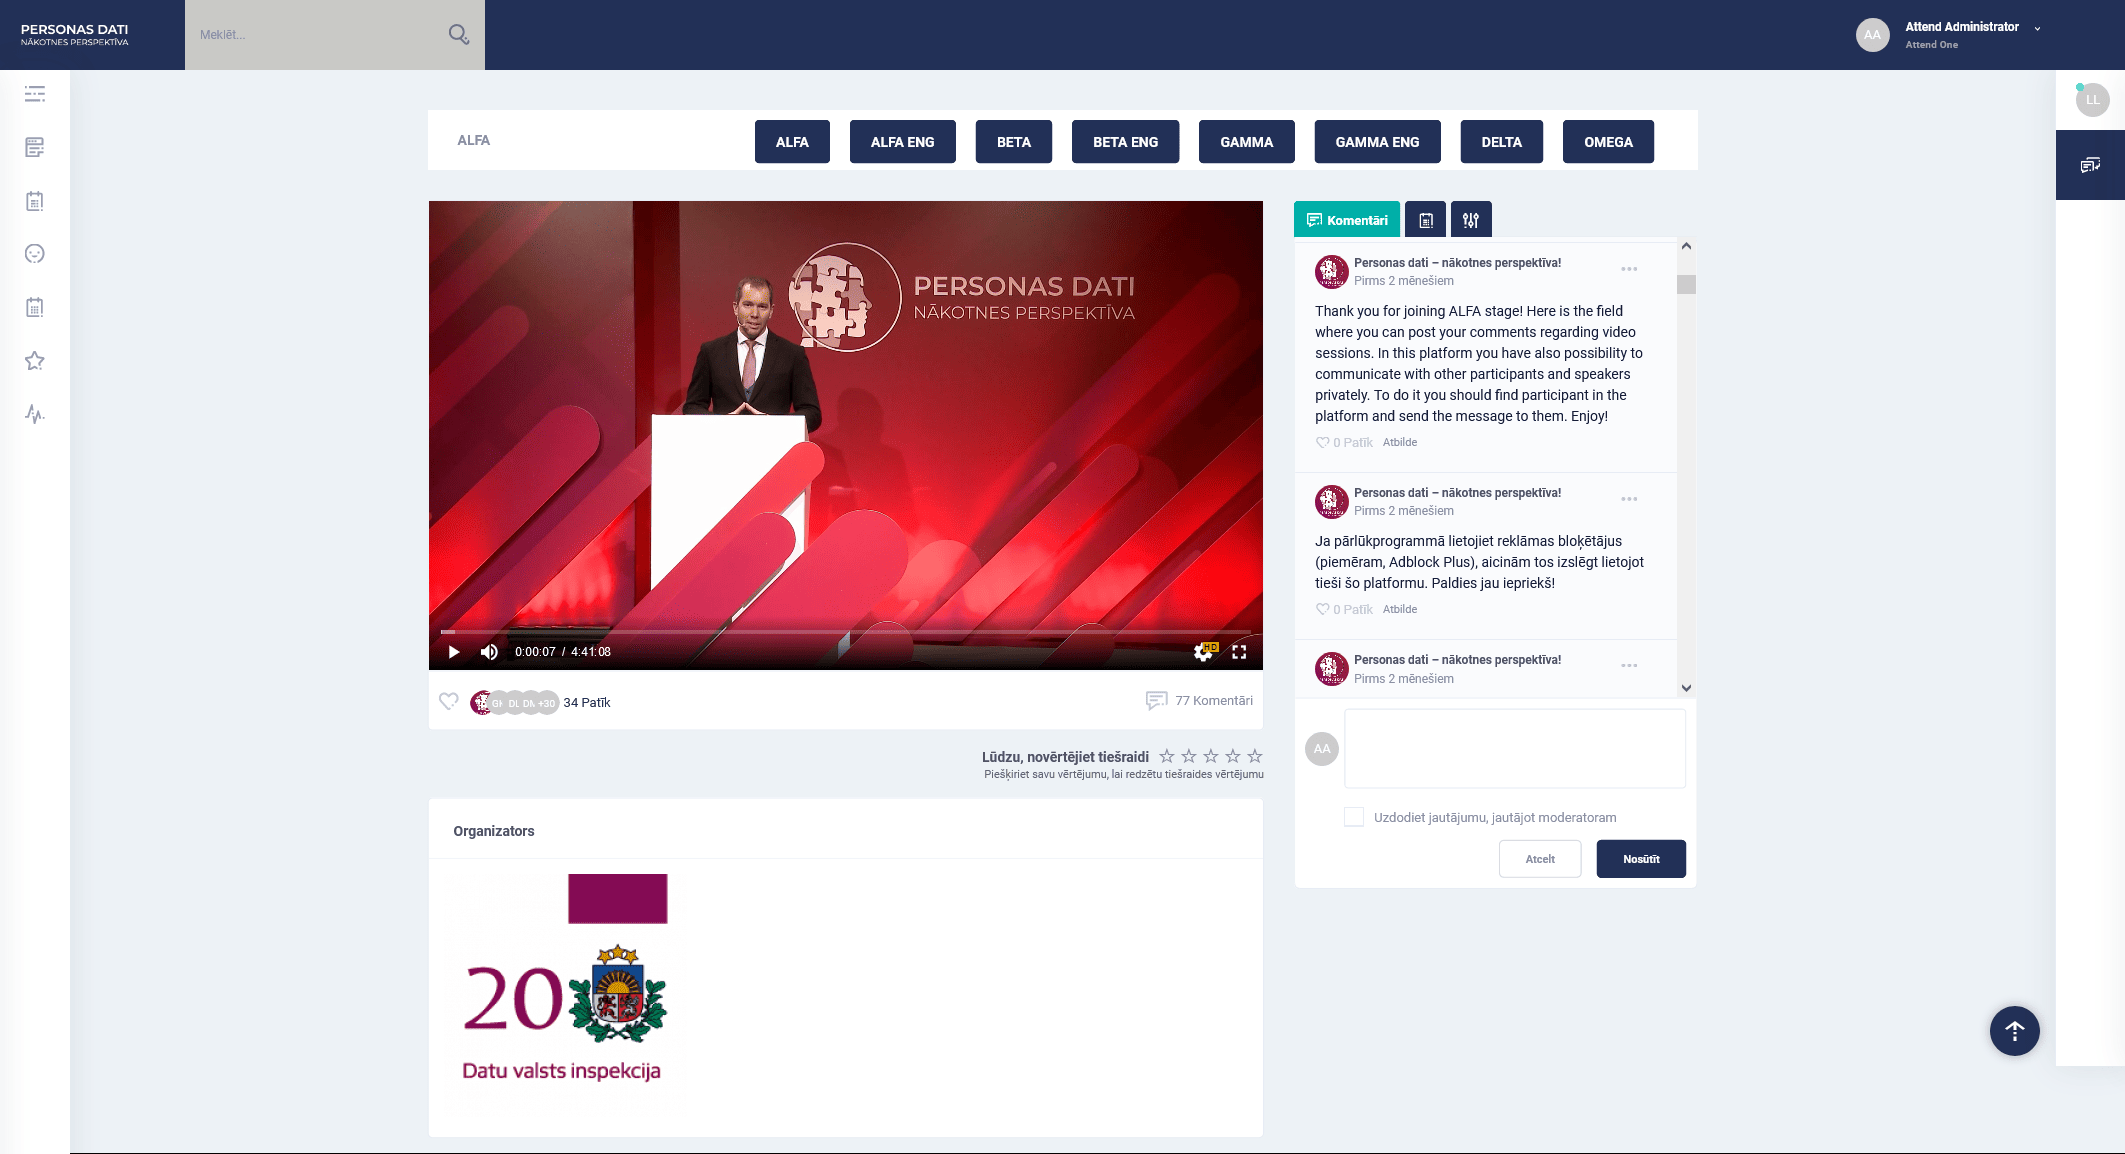2125x1154 pixels.
Task: Switch to the BETA ENG stage
Action: pyautogui.click(x=1125, y=142)
